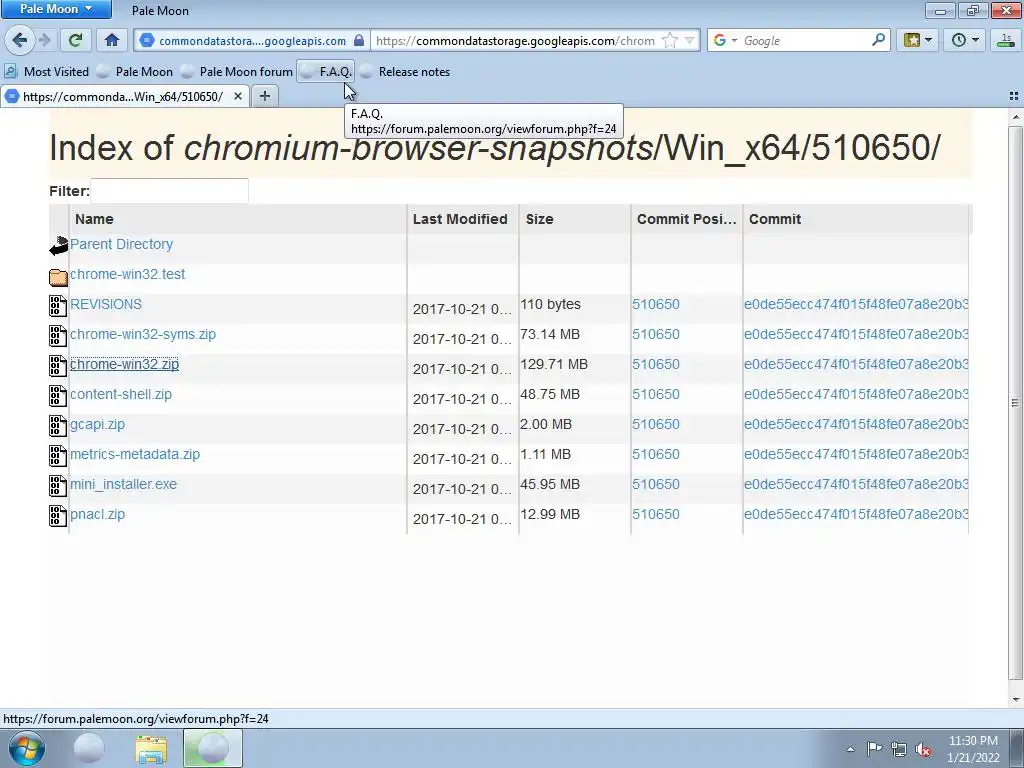Screen dimensions: 1024x768
Task: Go back using the back arrow button
Action: [20, 40]
